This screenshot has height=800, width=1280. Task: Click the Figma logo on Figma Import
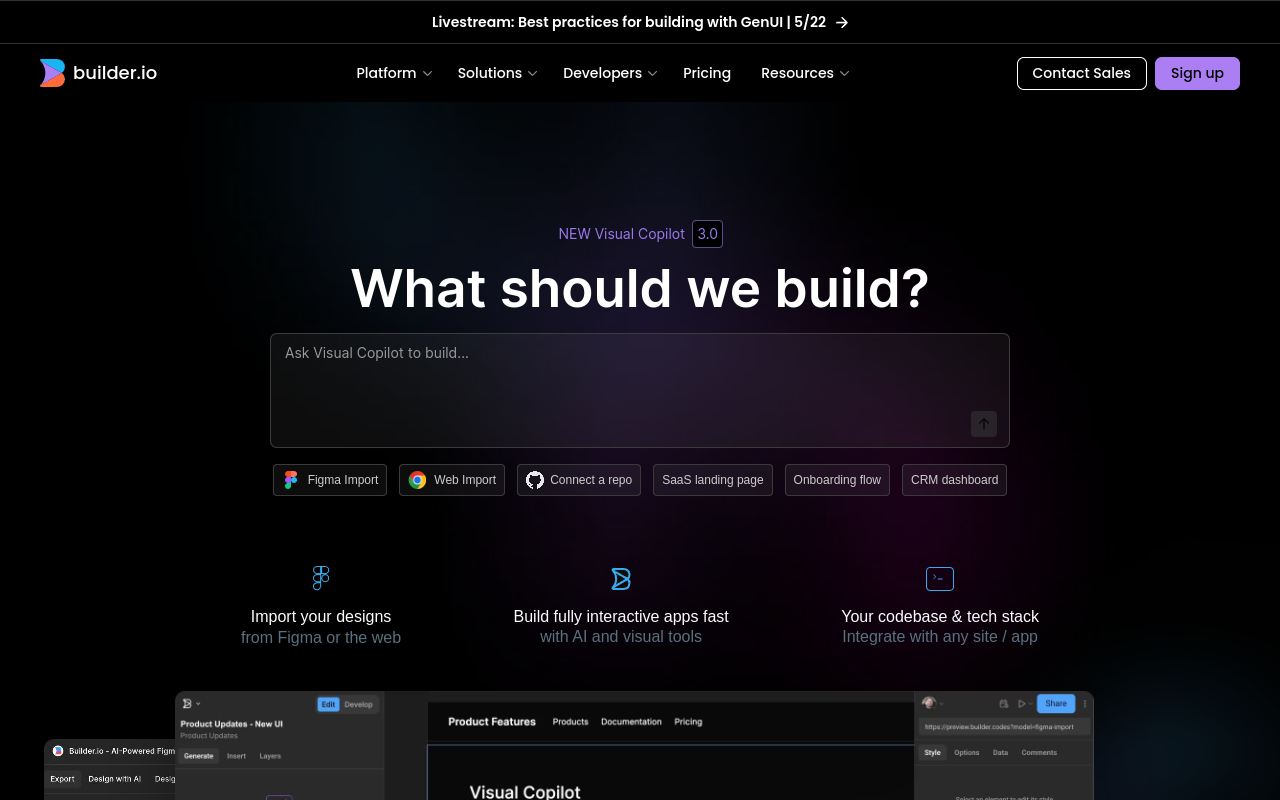coord(291,480)
